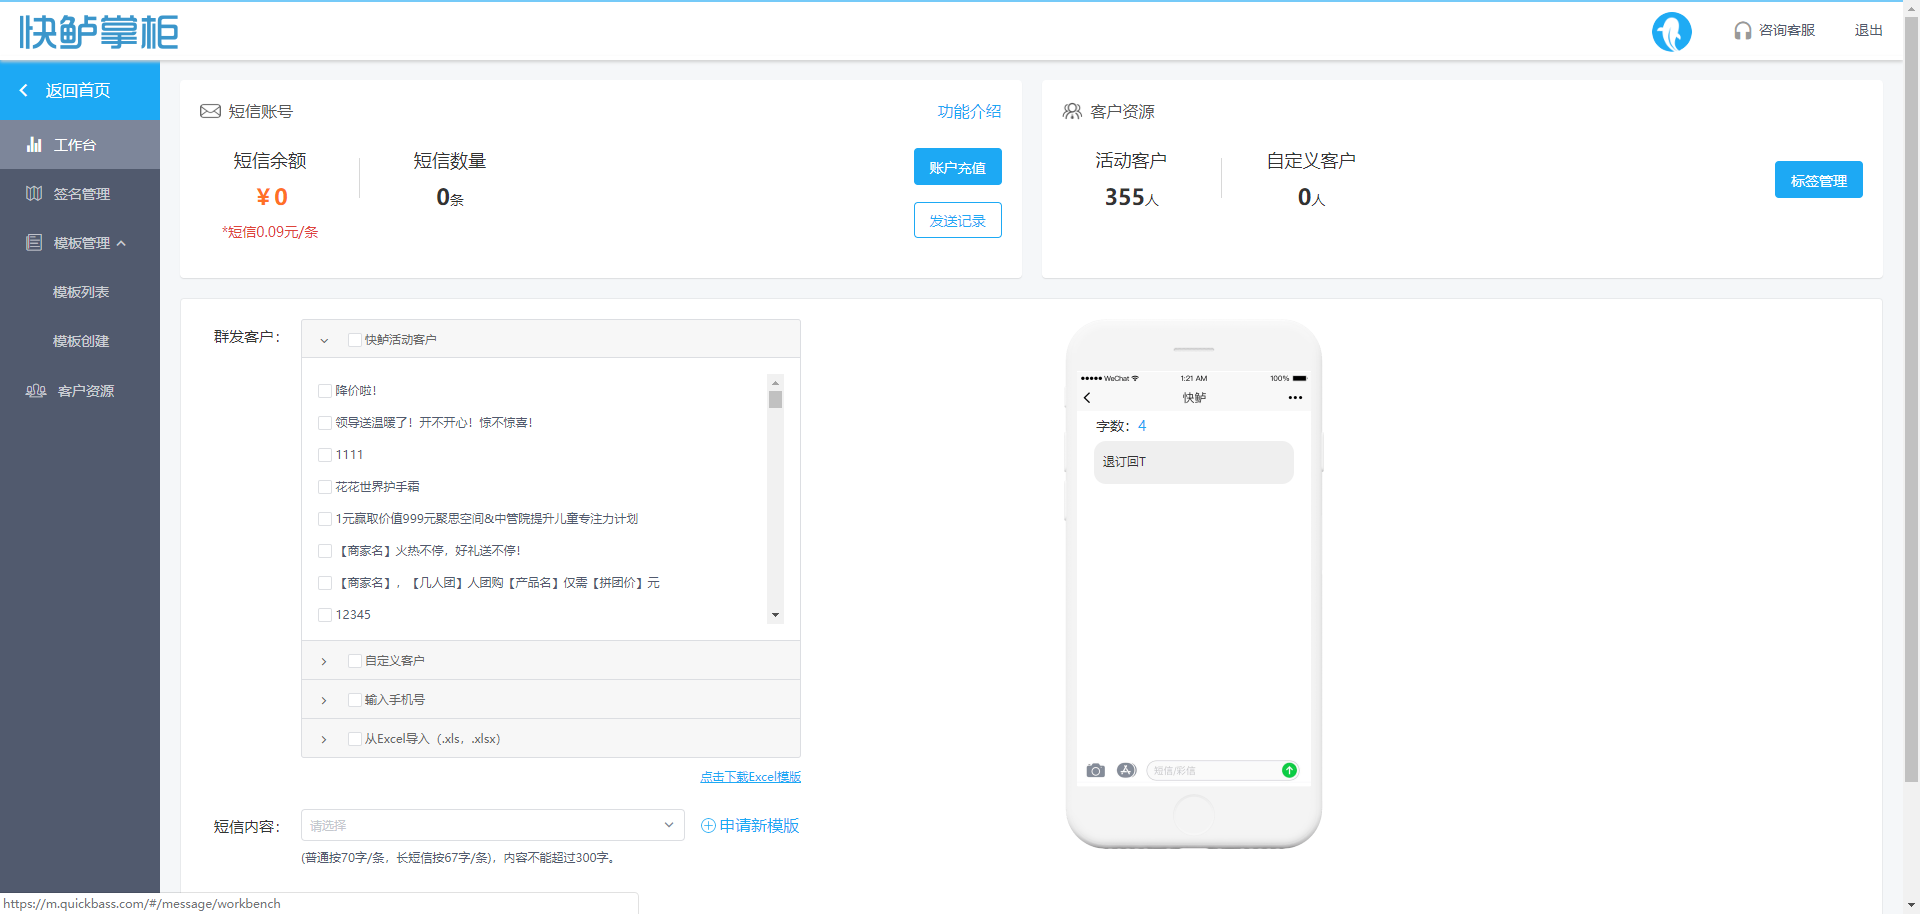Click the 标签管理 button
The width and height of the screenshot is (1920, 914).
point(1818,180)
